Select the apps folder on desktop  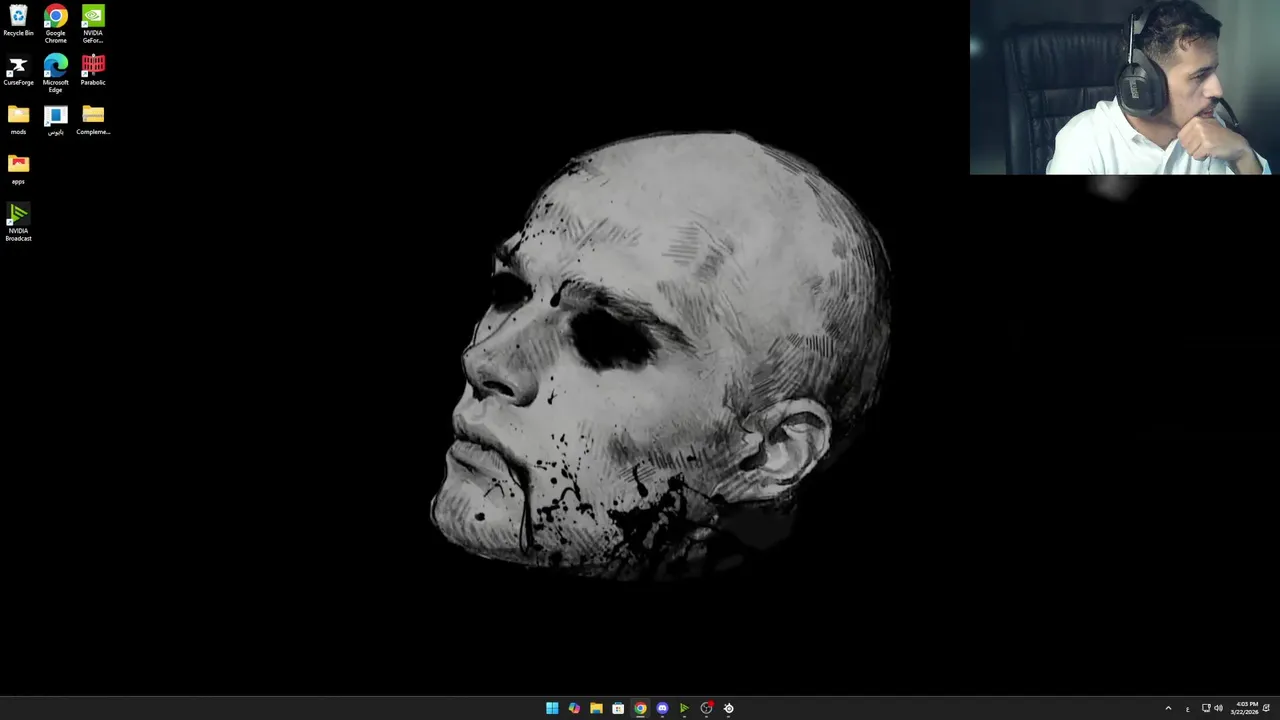tap(18, 169)
